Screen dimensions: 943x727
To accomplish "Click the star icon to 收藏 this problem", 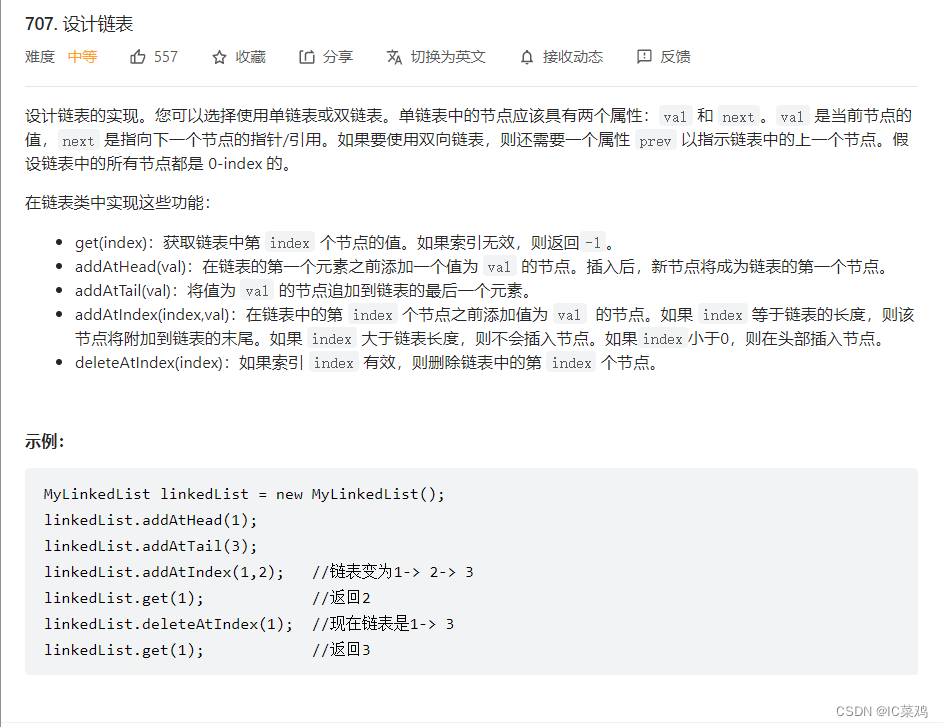I will point(217,57).
